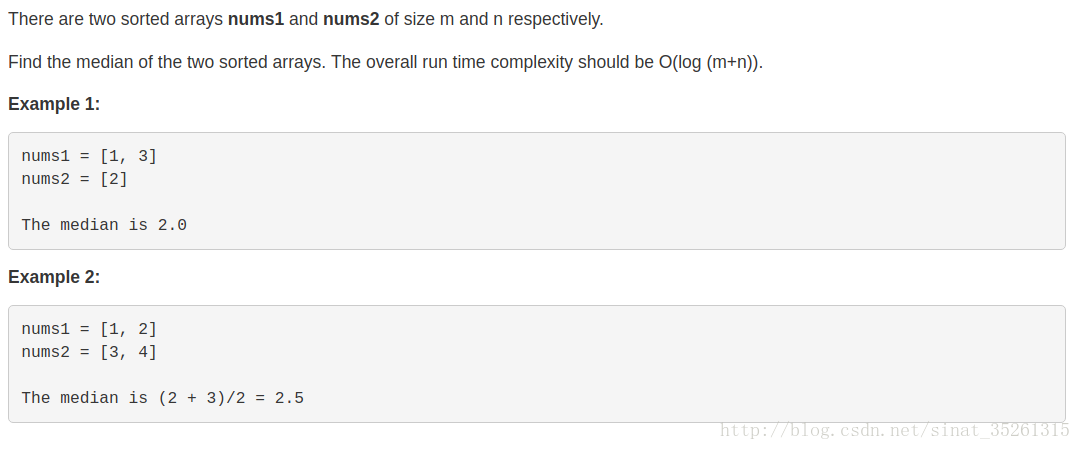Click the line 'The median is 2.0'

point(104,225)
